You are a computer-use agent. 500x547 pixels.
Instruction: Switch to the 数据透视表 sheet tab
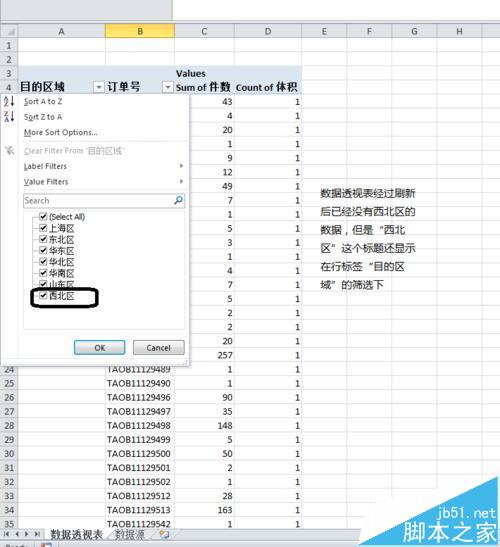pos(76,534)
